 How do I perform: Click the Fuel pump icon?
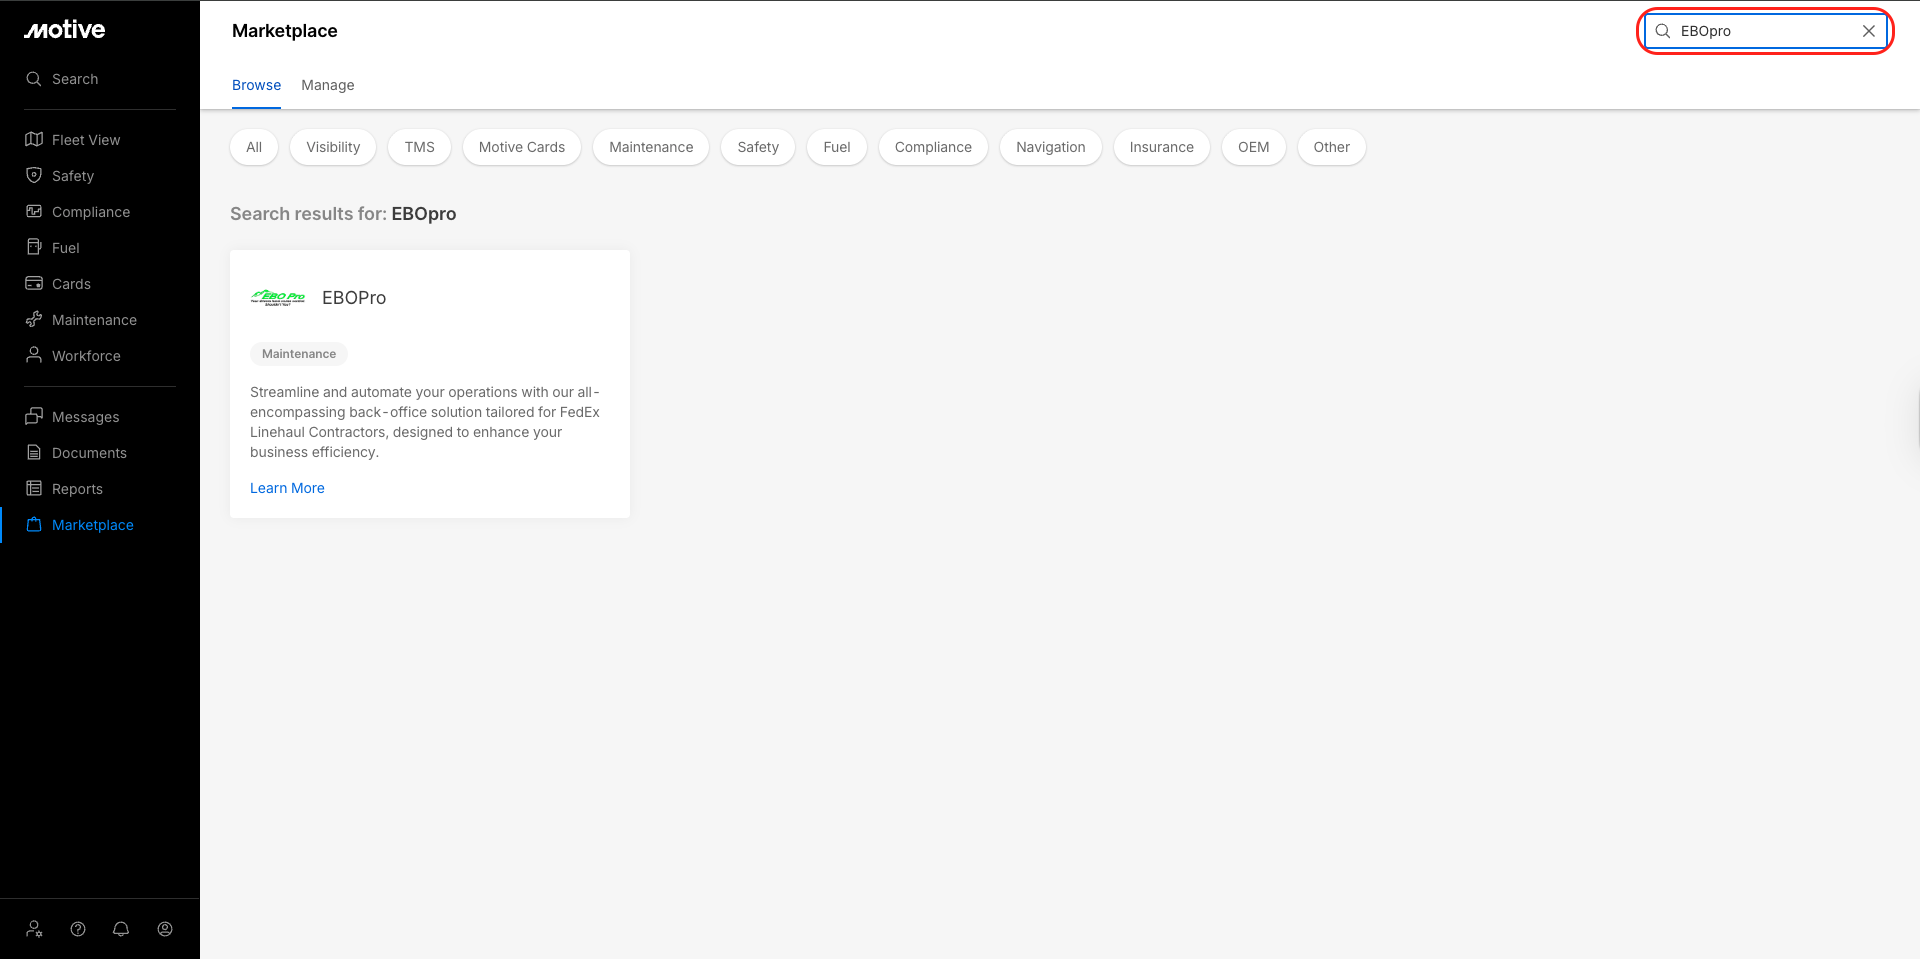pos(34,248)
